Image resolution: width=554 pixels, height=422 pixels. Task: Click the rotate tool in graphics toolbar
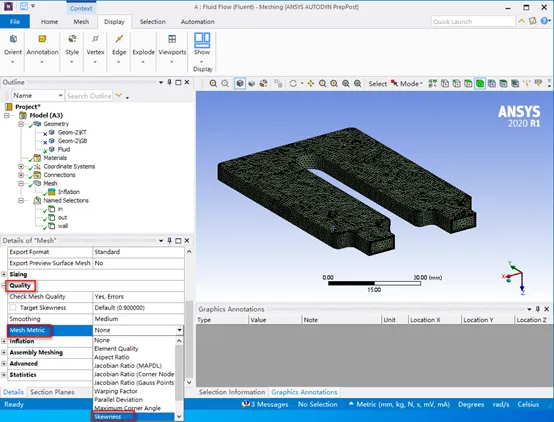[x=293, y=83]
